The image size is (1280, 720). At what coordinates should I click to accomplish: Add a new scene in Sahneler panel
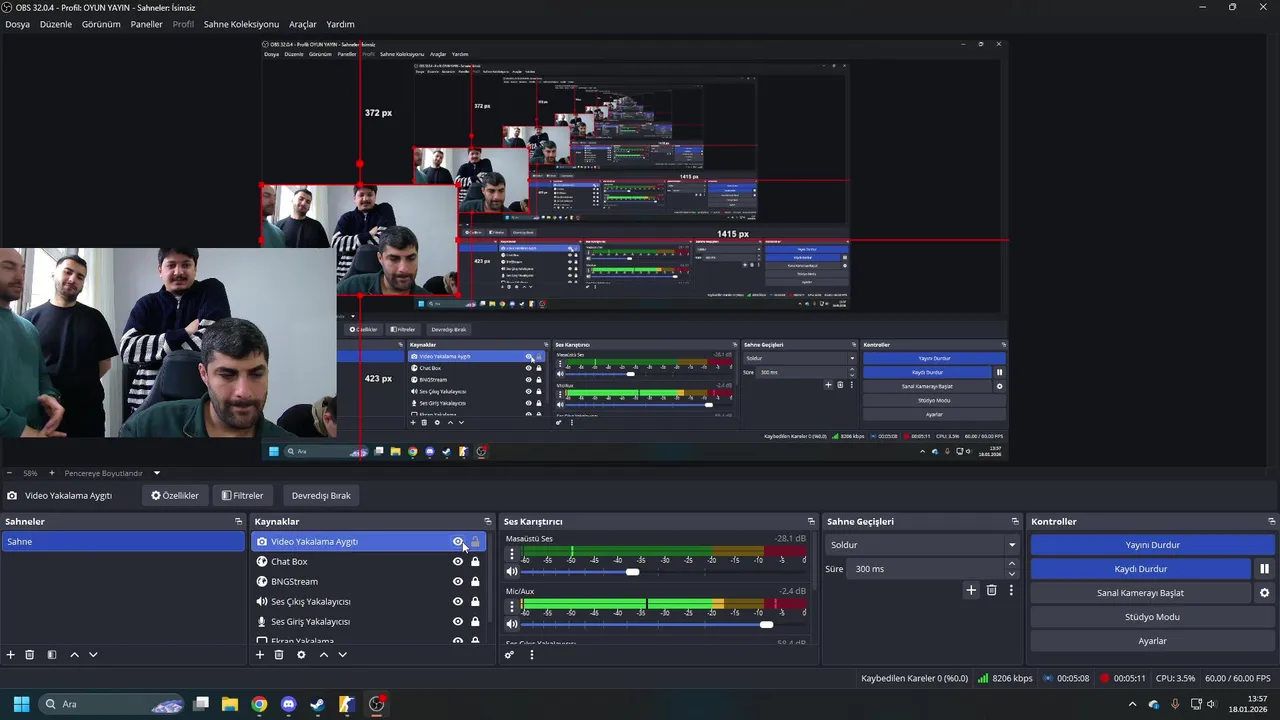click(x=11, y=655)
